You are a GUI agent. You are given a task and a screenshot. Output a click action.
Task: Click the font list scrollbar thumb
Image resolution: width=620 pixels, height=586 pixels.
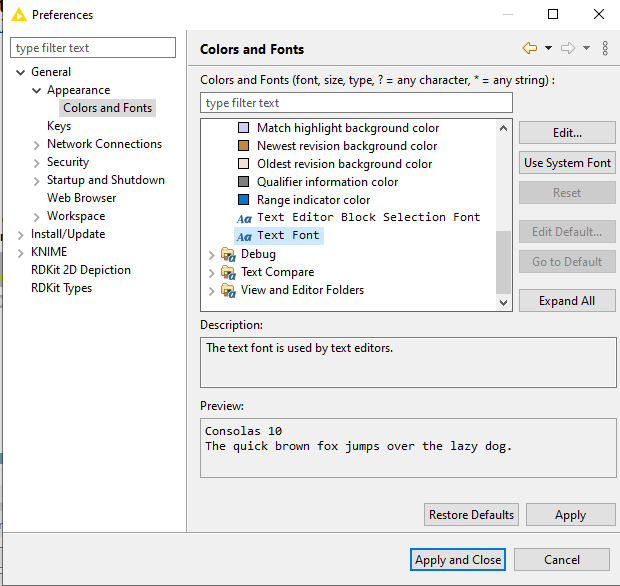(x=503, y=262)
